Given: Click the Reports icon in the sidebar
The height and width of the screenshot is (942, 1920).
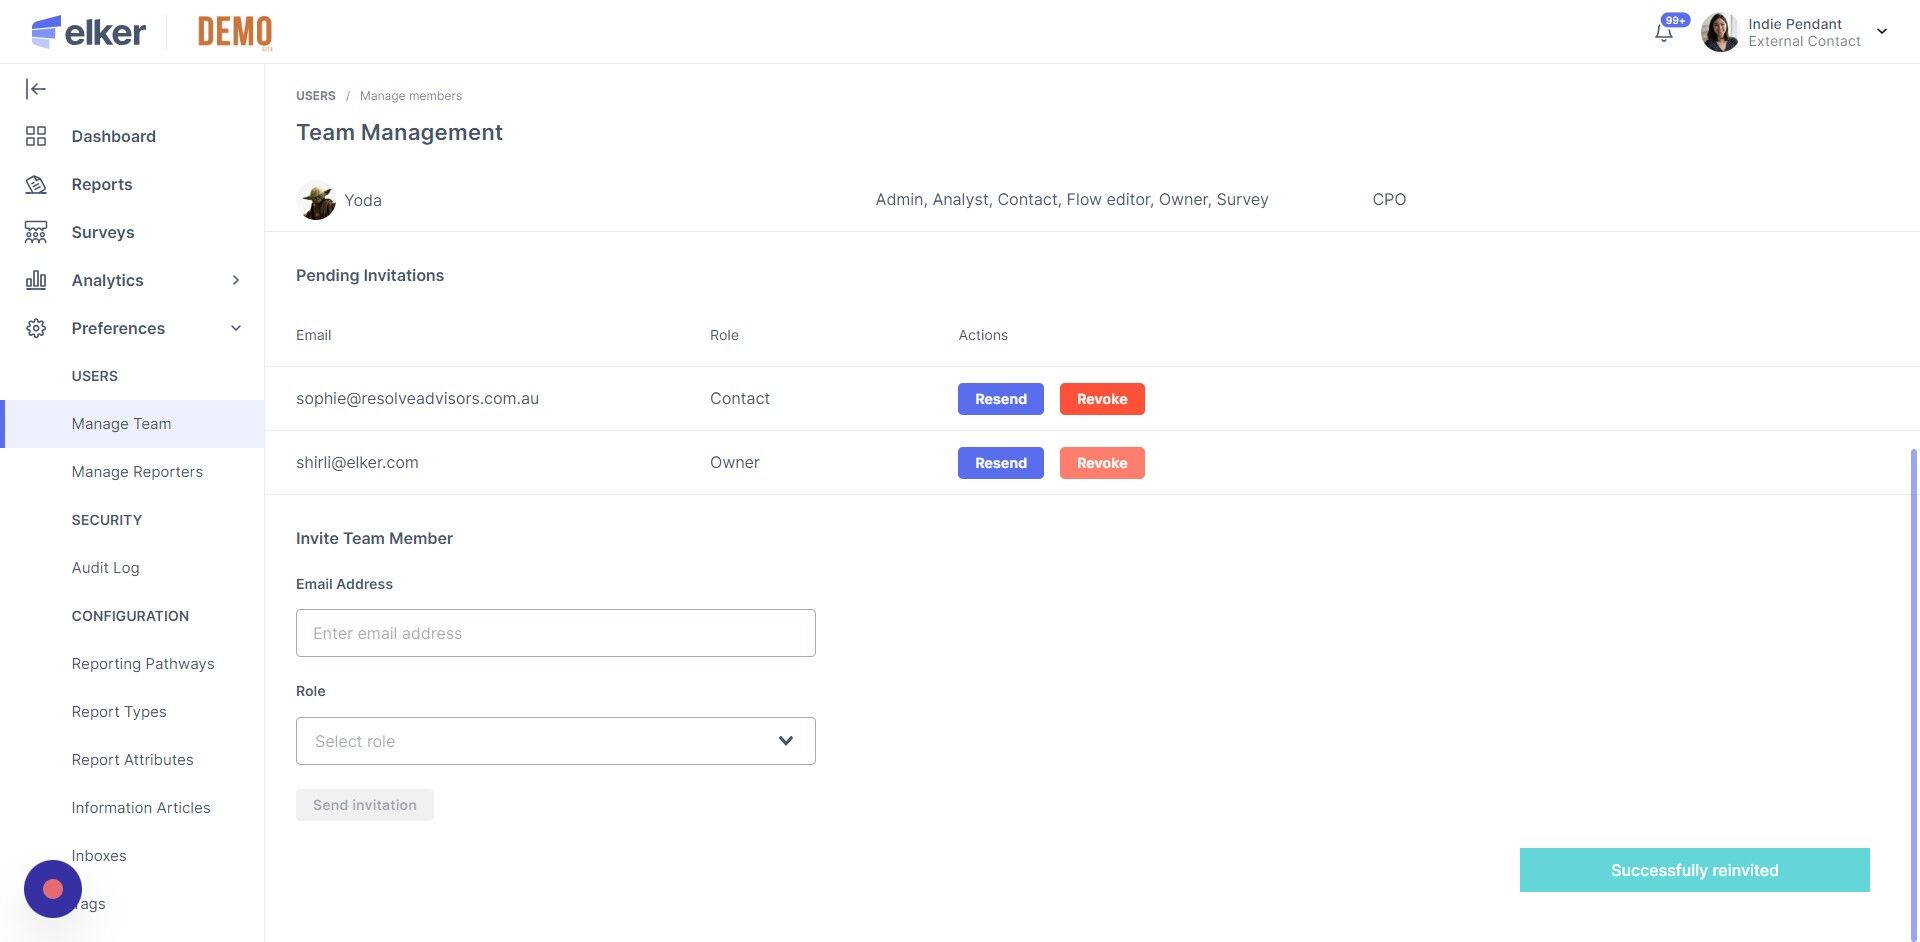Looking at the screenshot, I should point(36,184).
